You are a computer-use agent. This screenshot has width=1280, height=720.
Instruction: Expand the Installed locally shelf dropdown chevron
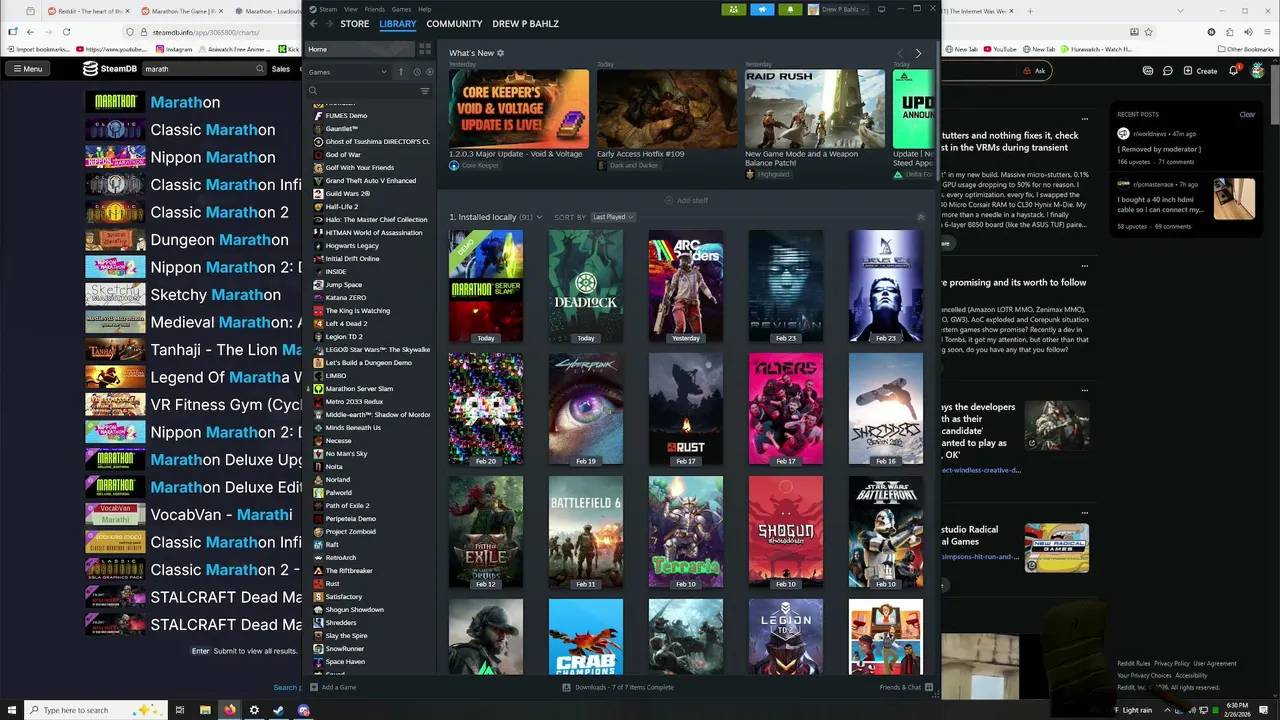tap(539, 217)
